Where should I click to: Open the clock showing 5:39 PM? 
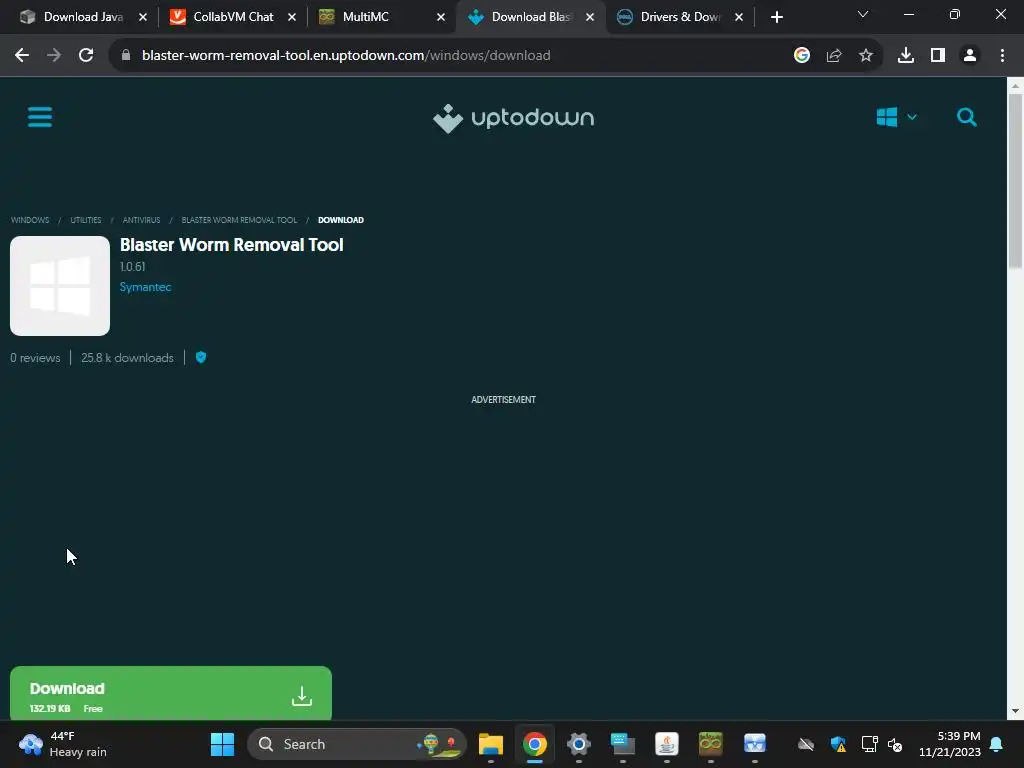coord(950,744)
